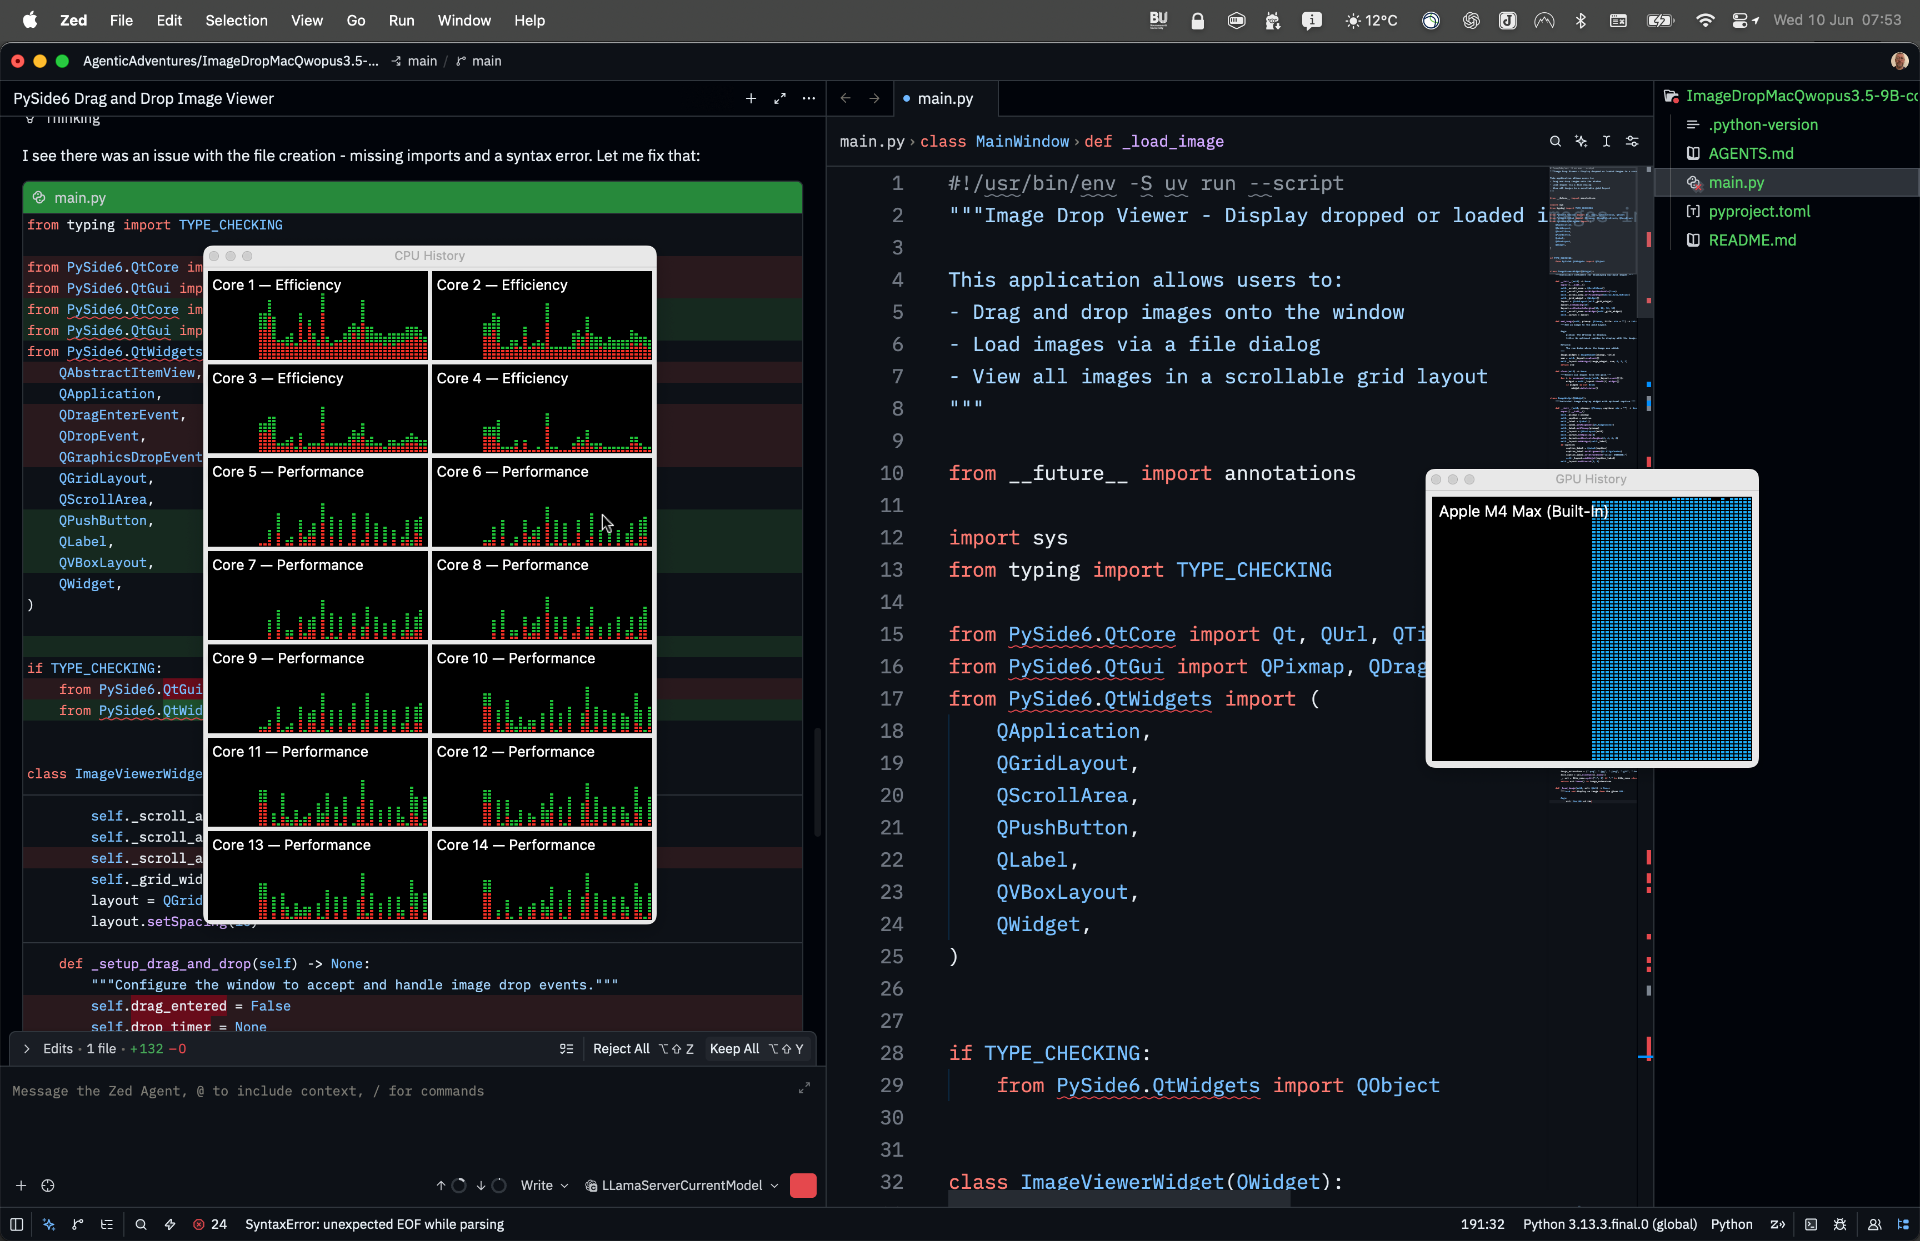The height and width of the screenshot is (1241, 1920).
Task: Open the main branch selector in title bar
Action: [479, 61]
